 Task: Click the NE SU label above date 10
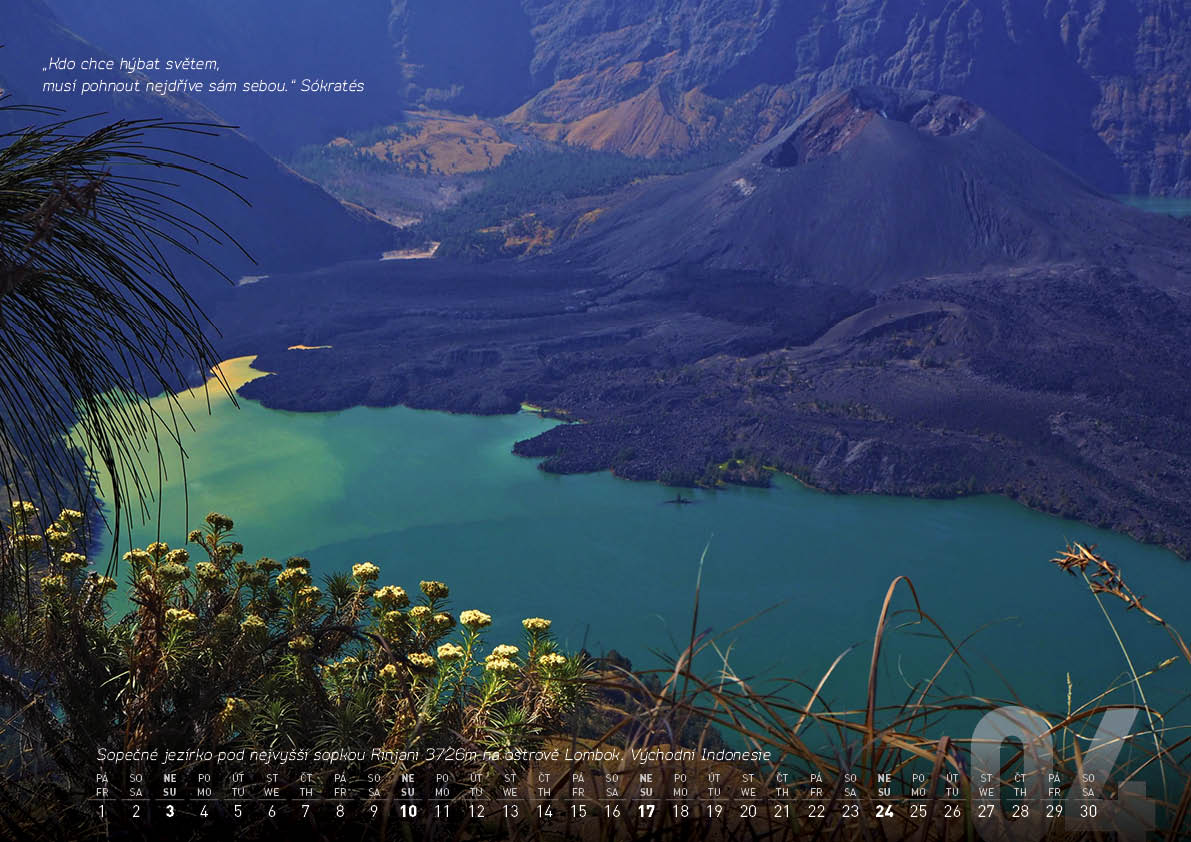[x=408, y=785]
